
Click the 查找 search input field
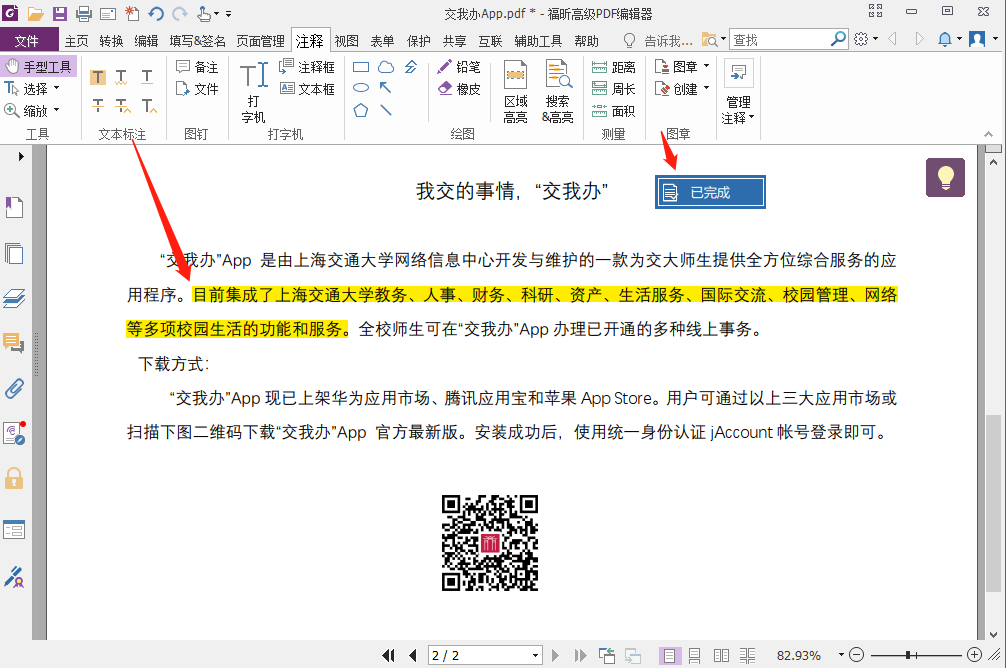pos(780,40)
